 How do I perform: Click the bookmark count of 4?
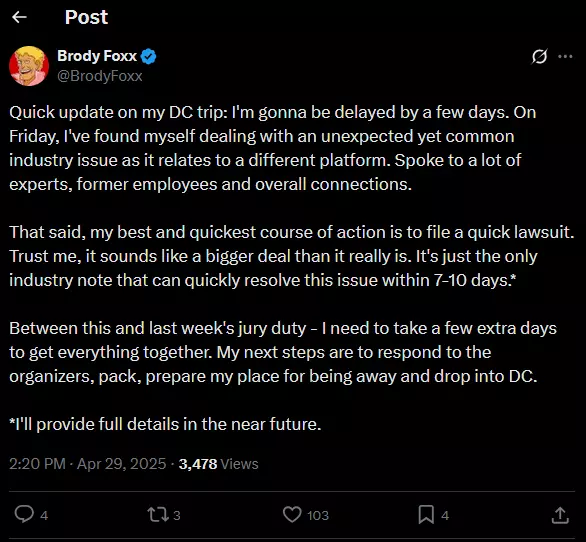tap(445, 516)
